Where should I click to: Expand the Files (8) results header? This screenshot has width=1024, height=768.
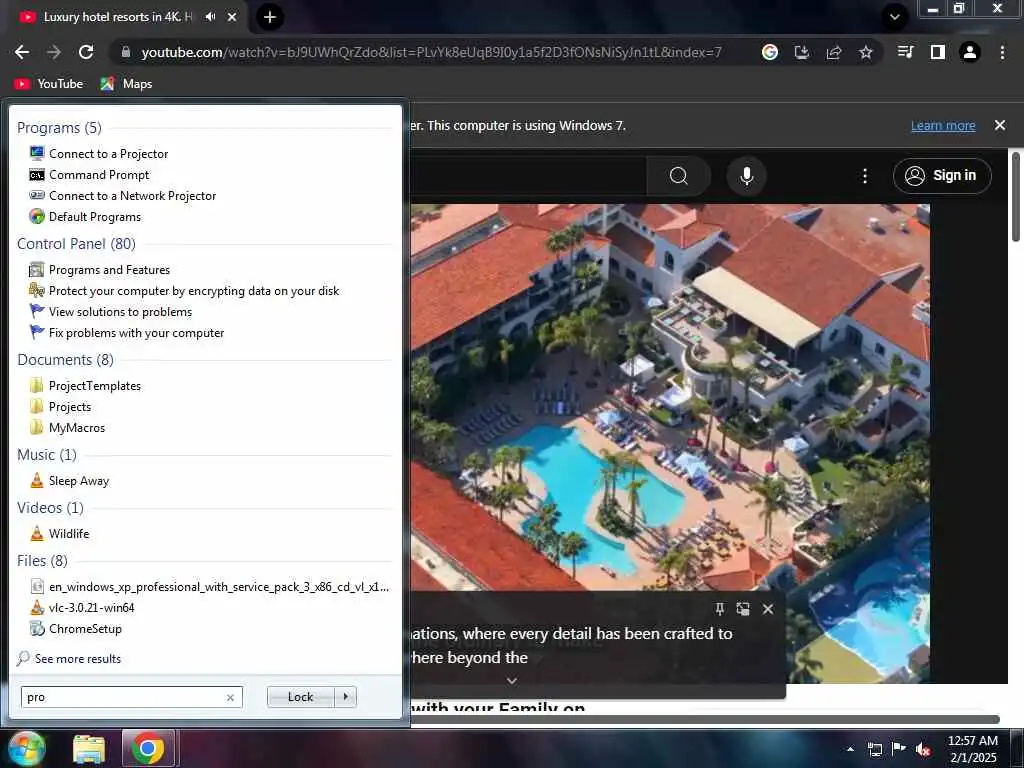coord(42,560)
